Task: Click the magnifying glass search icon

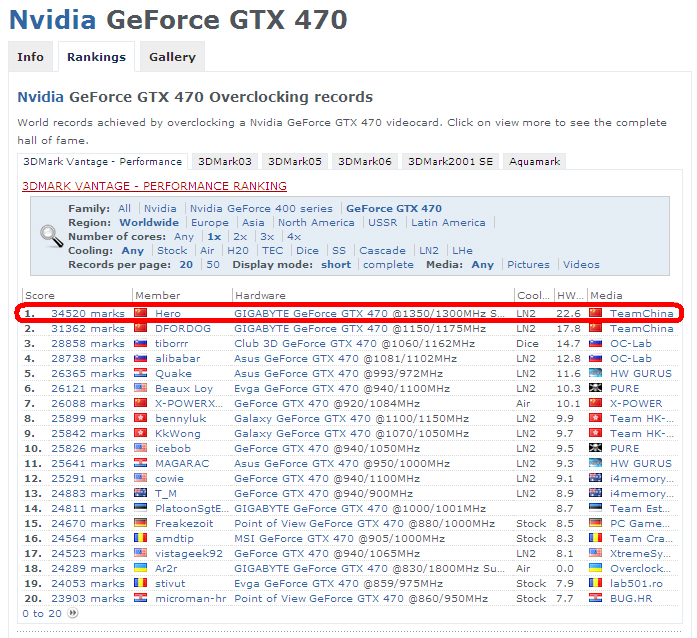Action: click(52, 236)
